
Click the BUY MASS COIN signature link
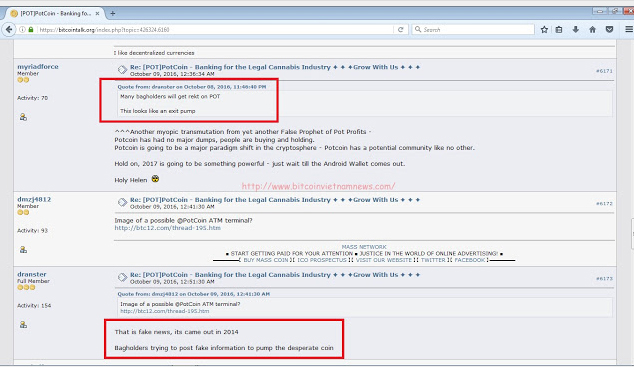(266, 260)
